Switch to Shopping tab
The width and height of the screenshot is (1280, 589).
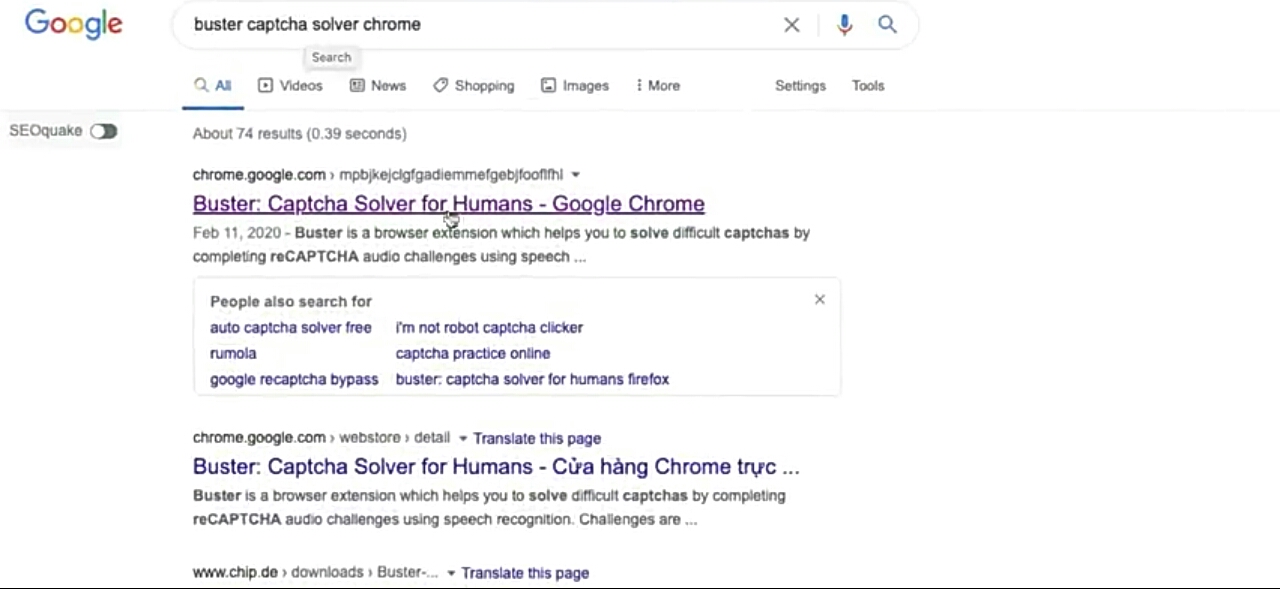(474, 86)
